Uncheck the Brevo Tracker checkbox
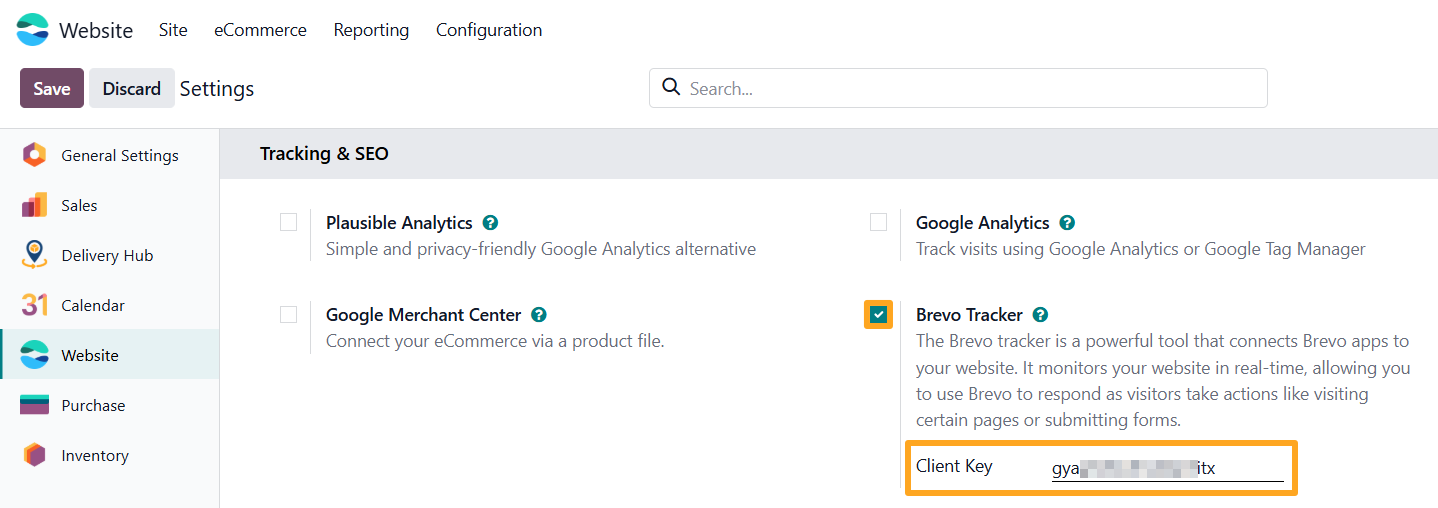The height and width of the screenshot is (508, 1438). tap(879, 315)
